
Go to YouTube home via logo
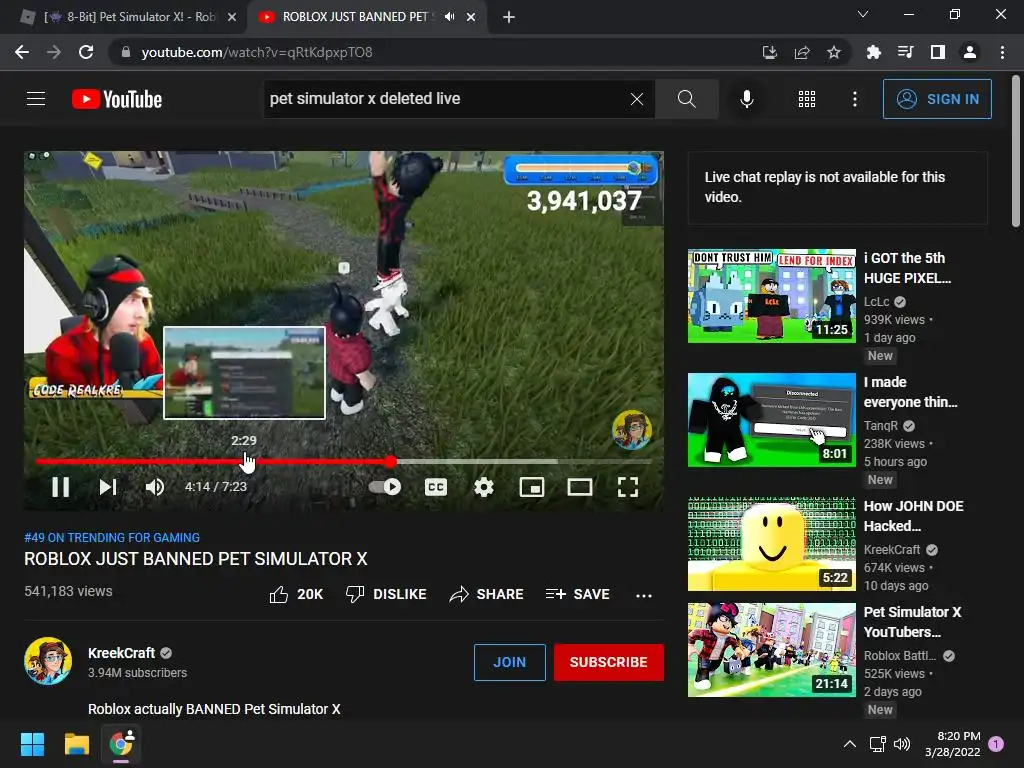tap(117, 99)
